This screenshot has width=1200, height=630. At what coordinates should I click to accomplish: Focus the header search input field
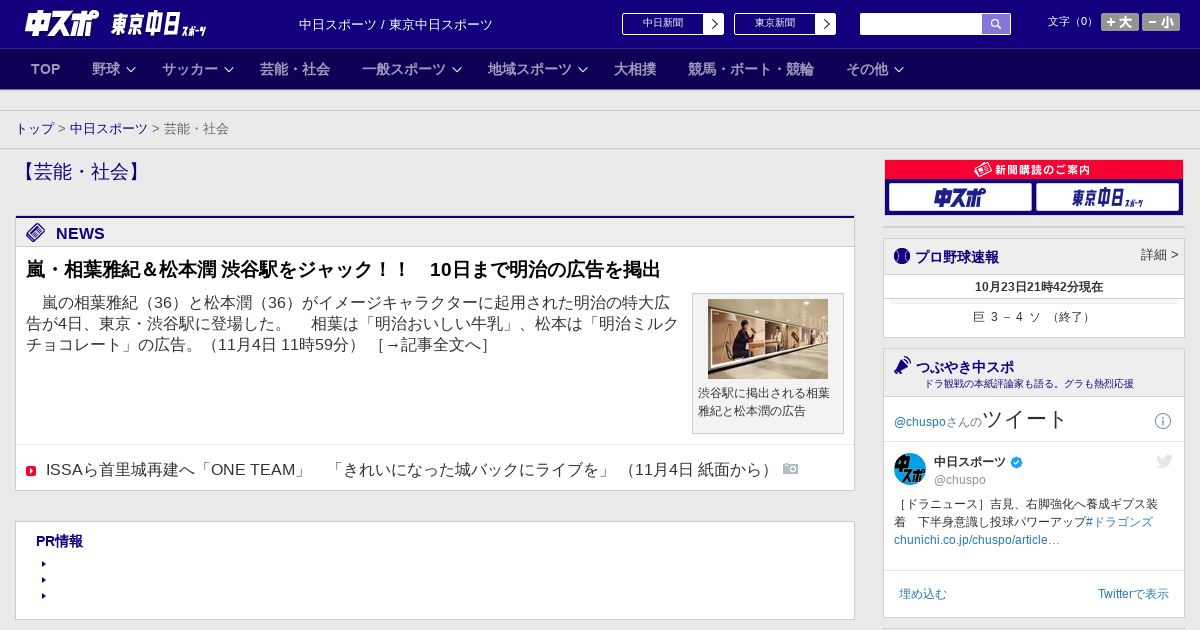click(x=921, y=24)
